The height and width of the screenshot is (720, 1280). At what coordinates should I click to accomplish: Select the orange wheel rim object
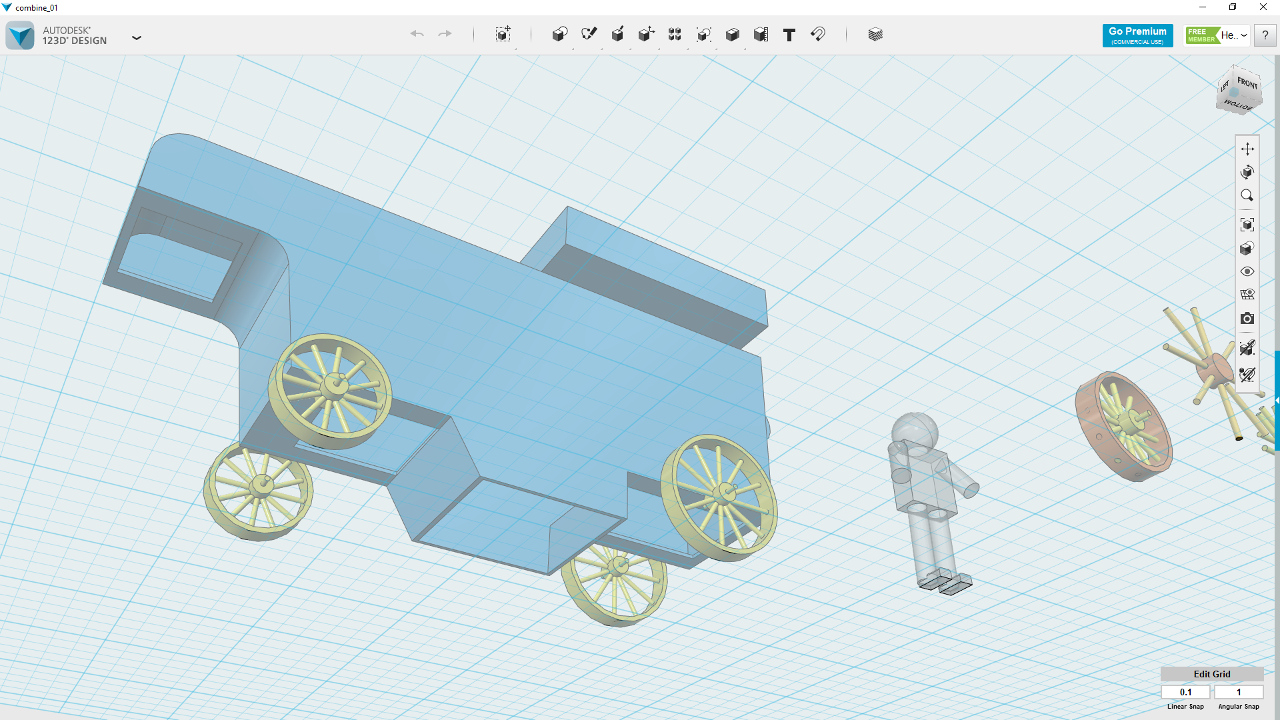coord(1123,426)
